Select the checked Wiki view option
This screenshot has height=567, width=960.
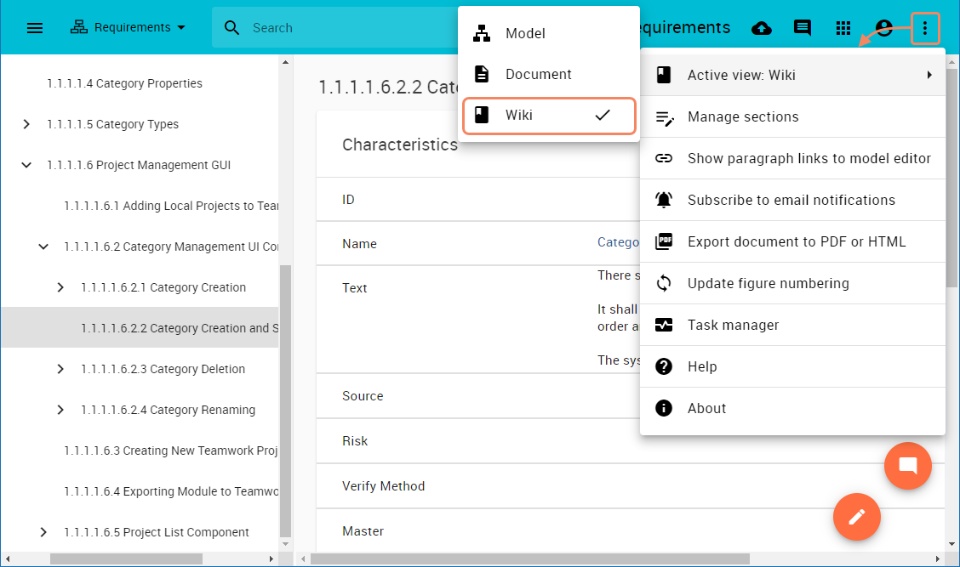click(549, 115)
